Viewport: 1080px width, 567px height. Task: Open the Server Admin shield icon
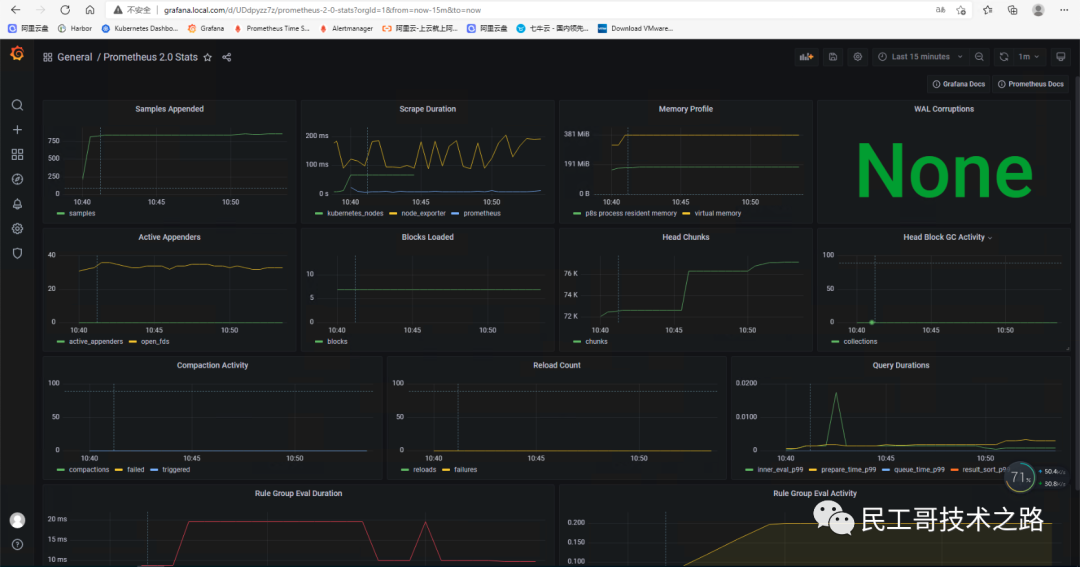(x=17, y=254)
